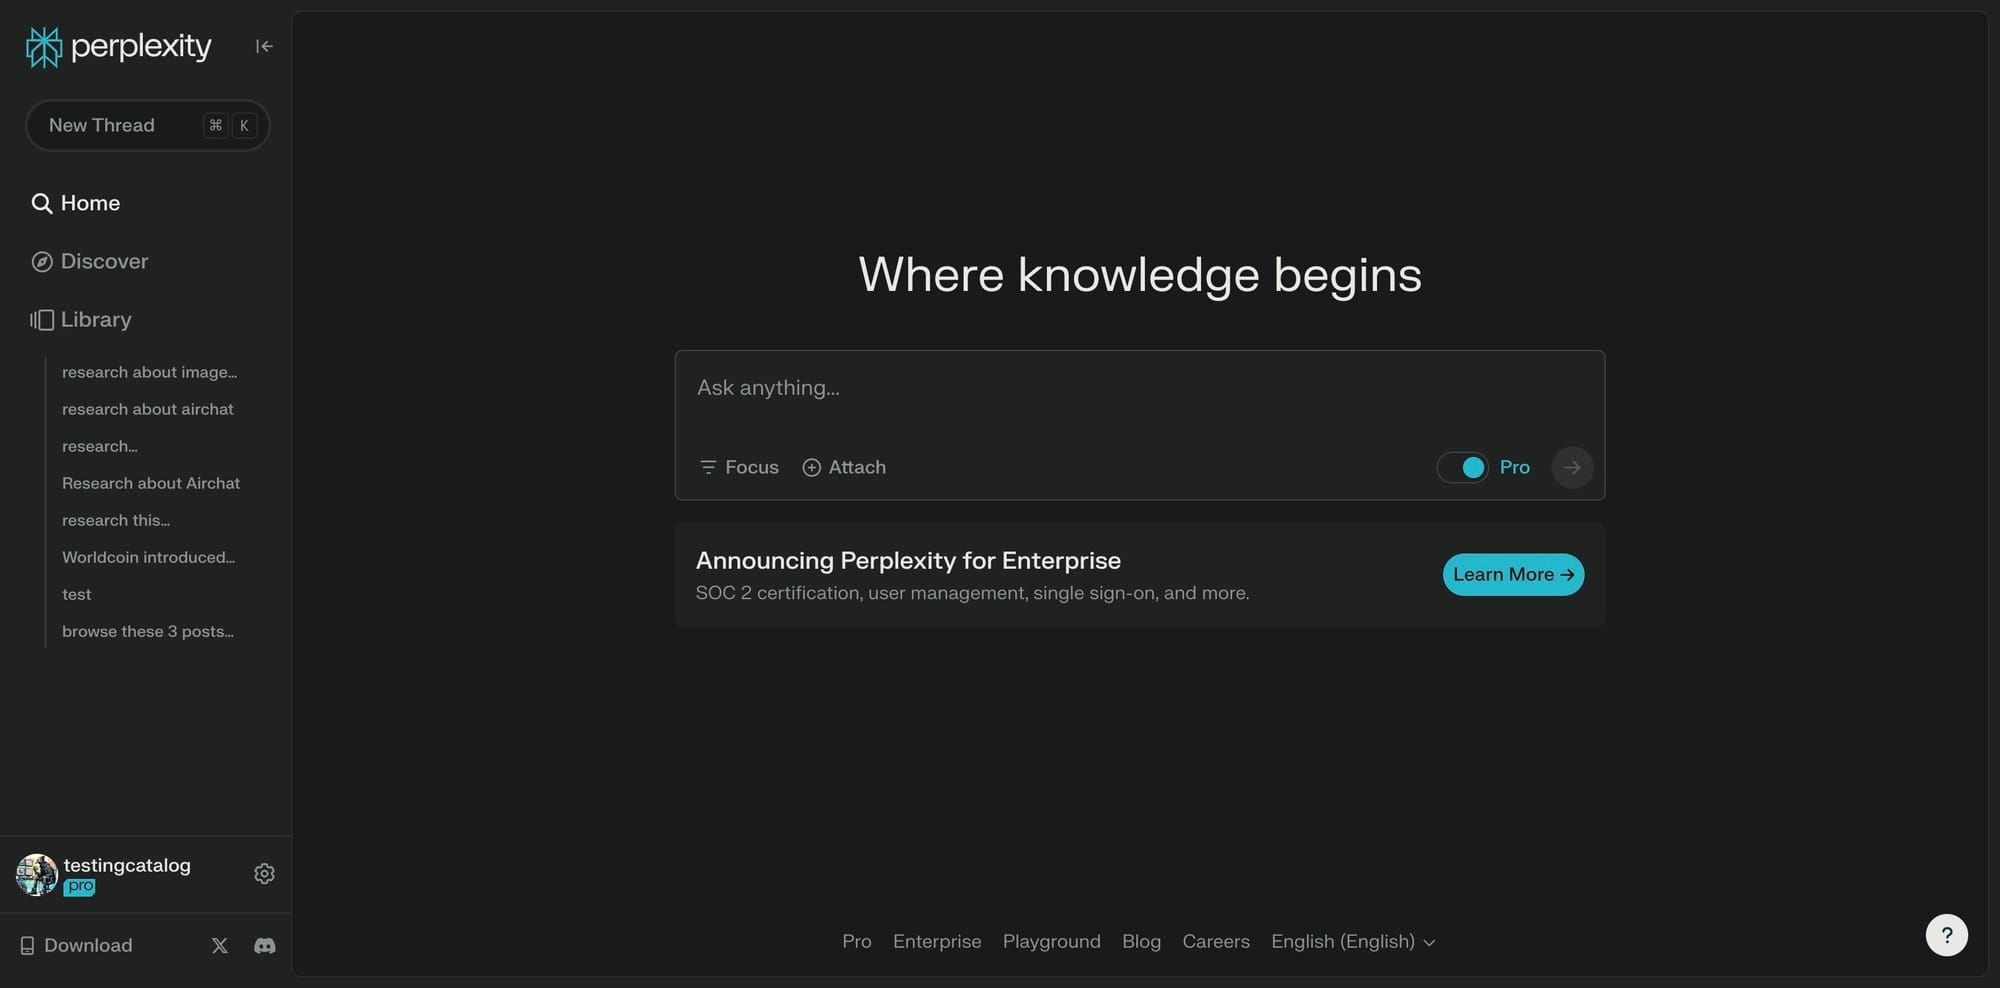Open Perplexity's Discord via the Discord icon
The image size is (2000, 988).
click(x=263, y=945)
